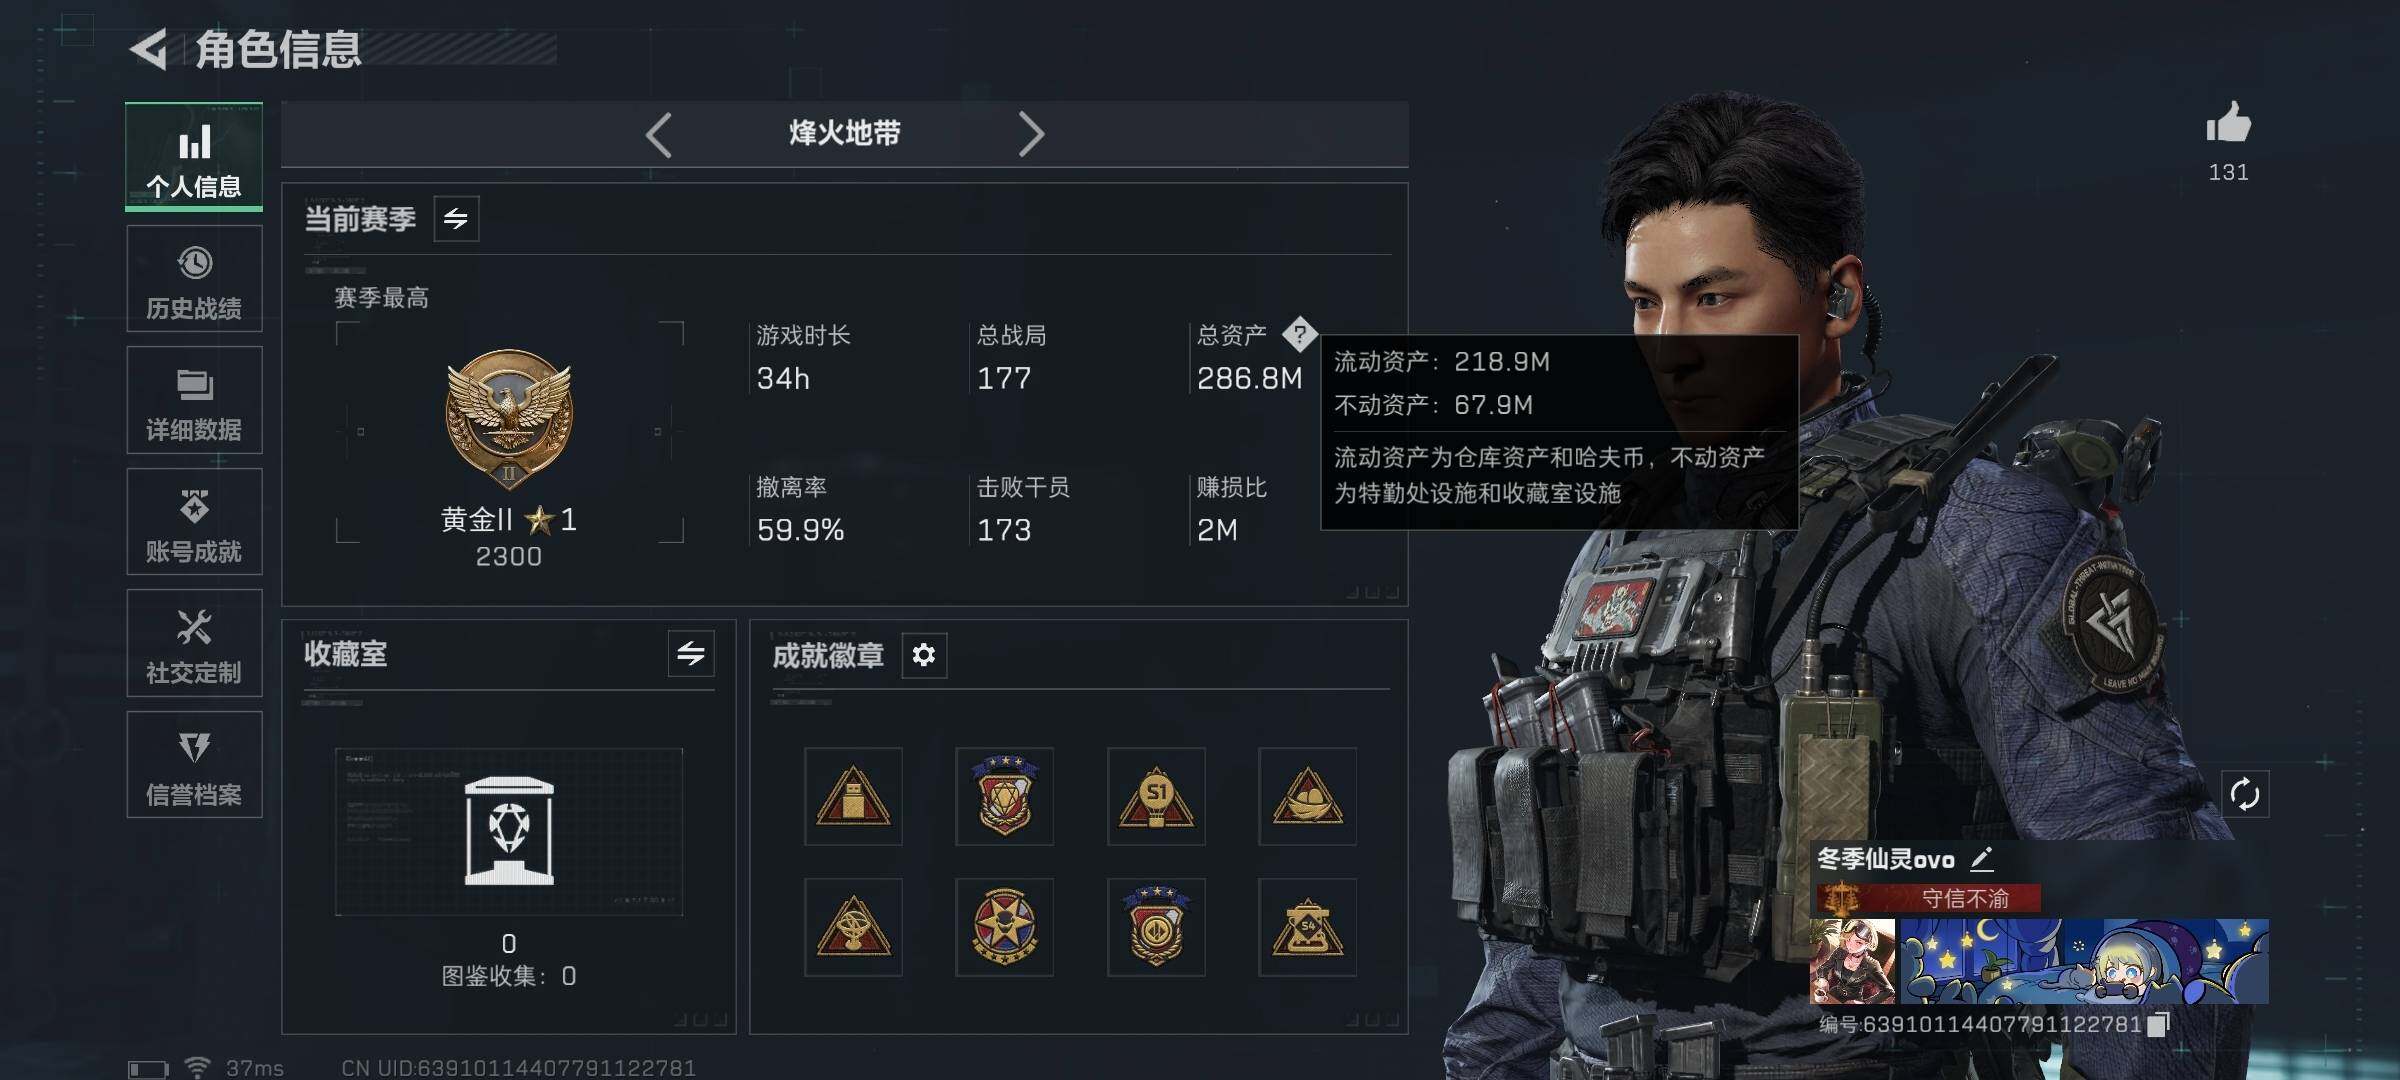
Task: Toggle the 收藏室 swap arrows button
Action: [x=691, y=654]
